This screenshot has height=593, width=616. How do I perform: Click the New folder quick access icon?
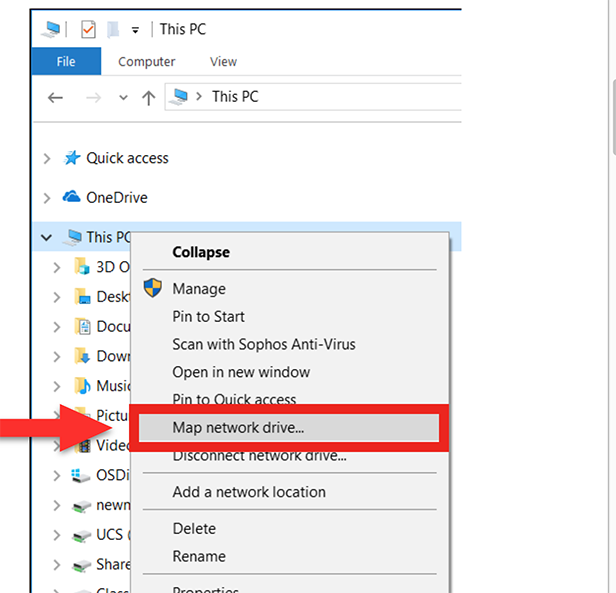tap(113, 29)
